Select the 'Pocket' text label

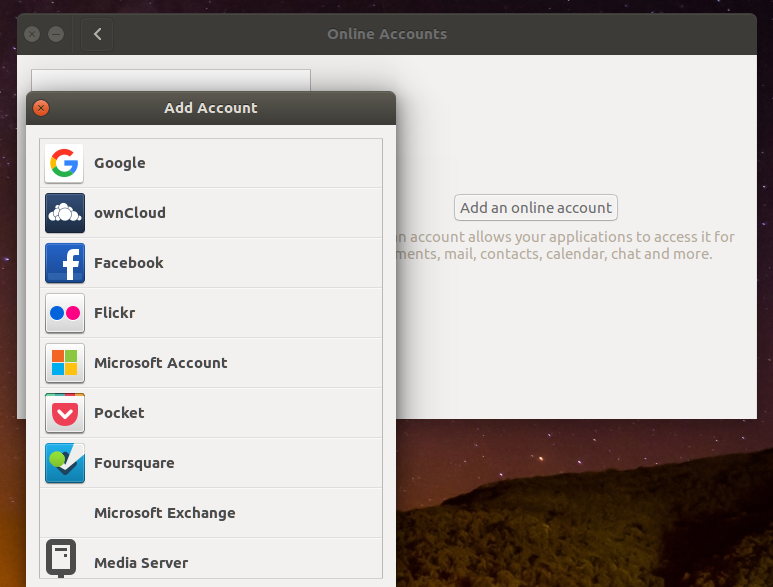[119, 413]
